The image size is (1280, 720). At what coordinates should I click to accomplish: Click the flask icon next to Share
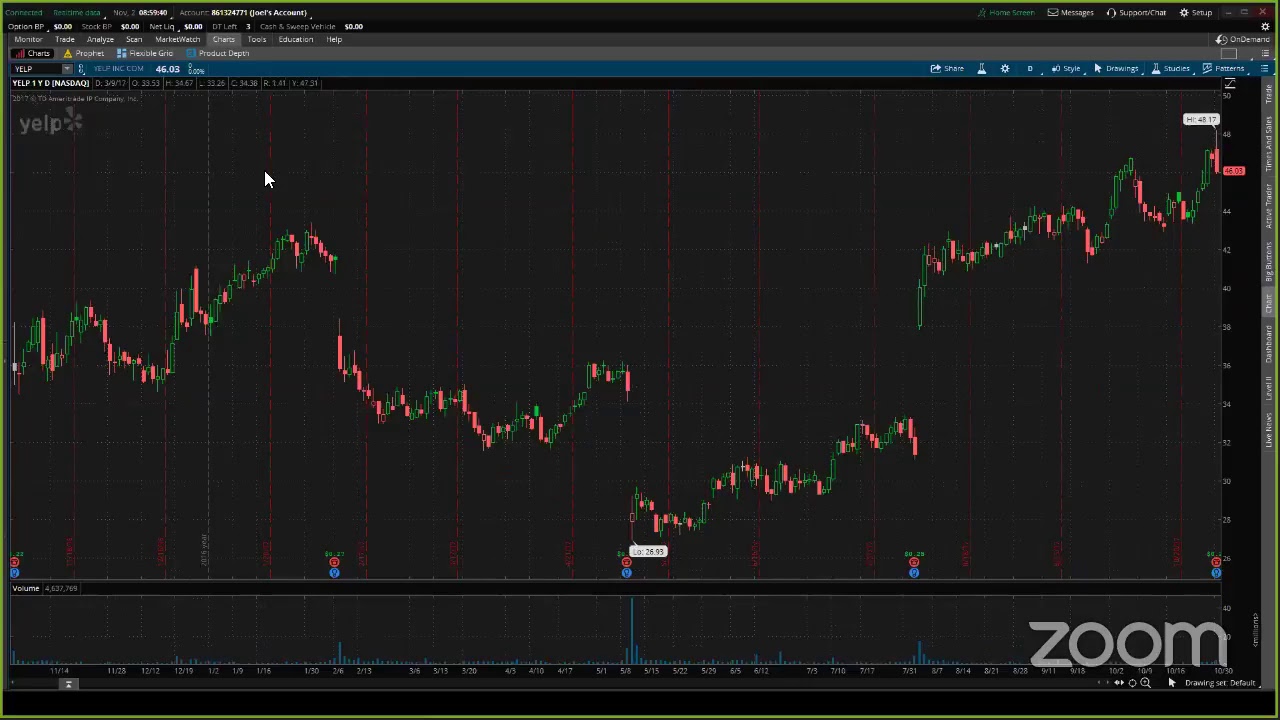981,69
